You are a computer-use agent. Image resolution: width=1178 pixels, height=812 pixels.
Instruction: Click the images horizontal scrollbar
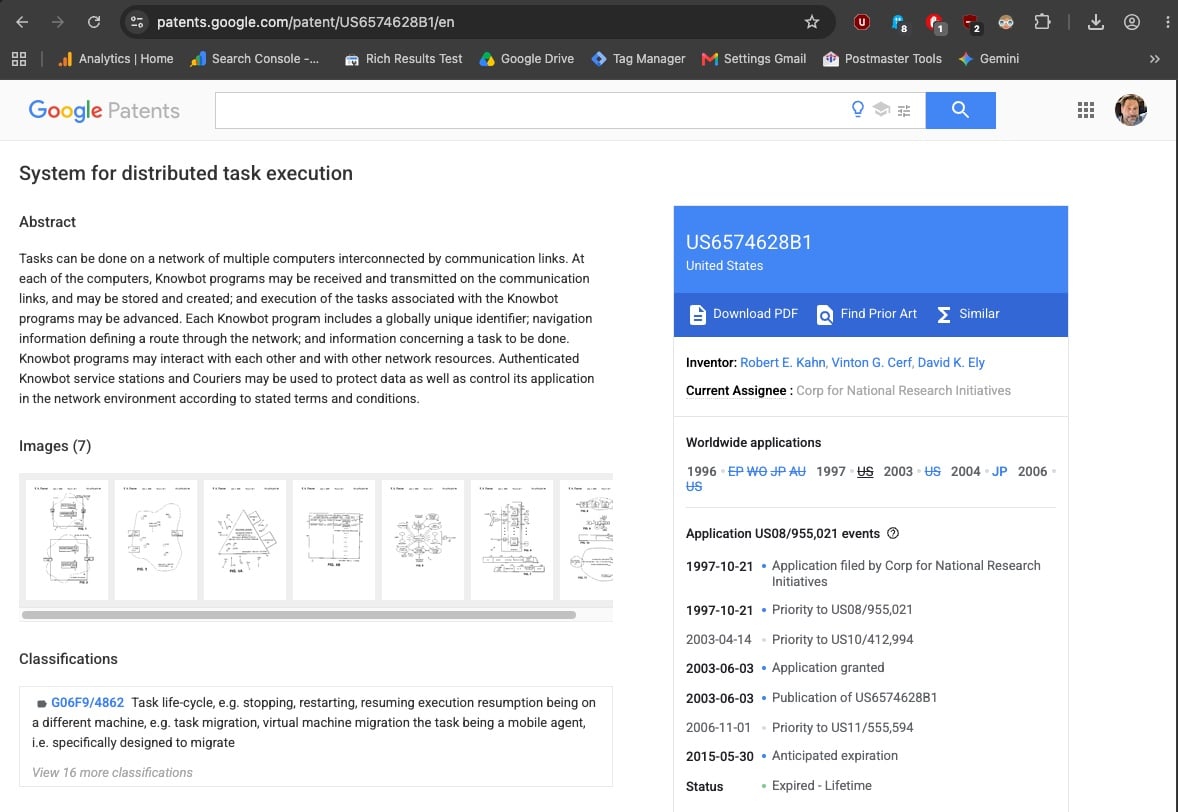[299, 614]
